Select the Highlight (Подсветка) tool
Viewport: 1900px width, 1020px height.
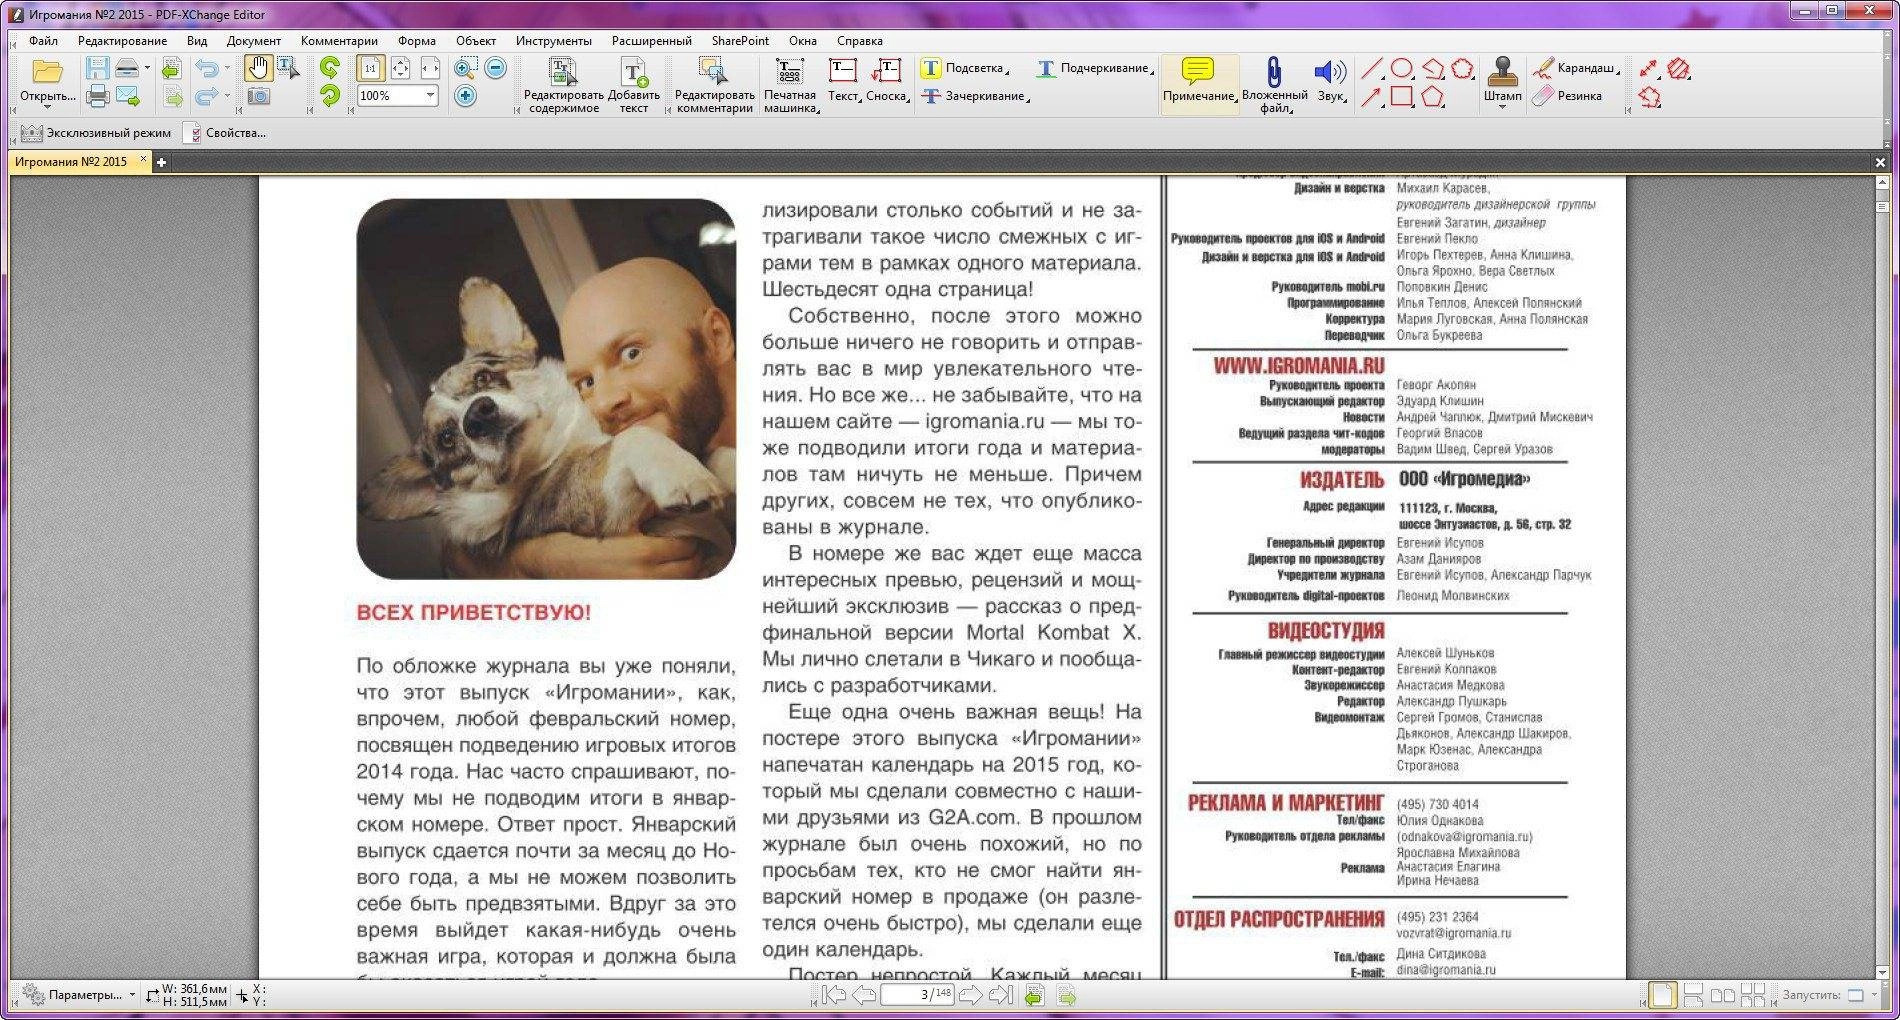964,68
